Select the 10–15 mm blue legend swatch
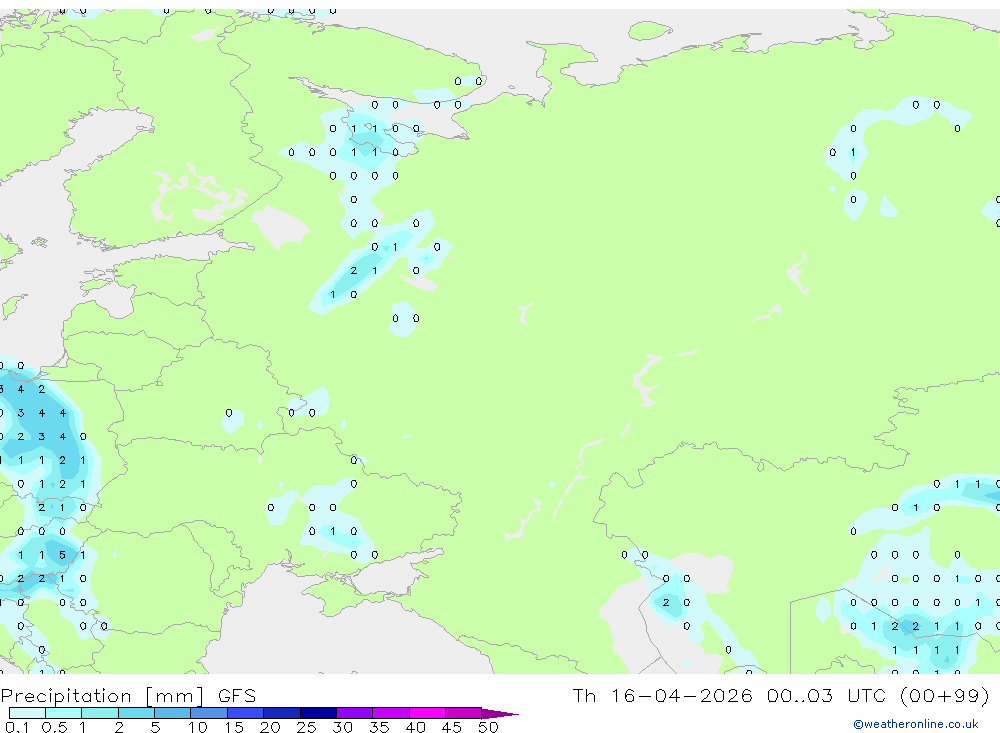 pos(209,713)
